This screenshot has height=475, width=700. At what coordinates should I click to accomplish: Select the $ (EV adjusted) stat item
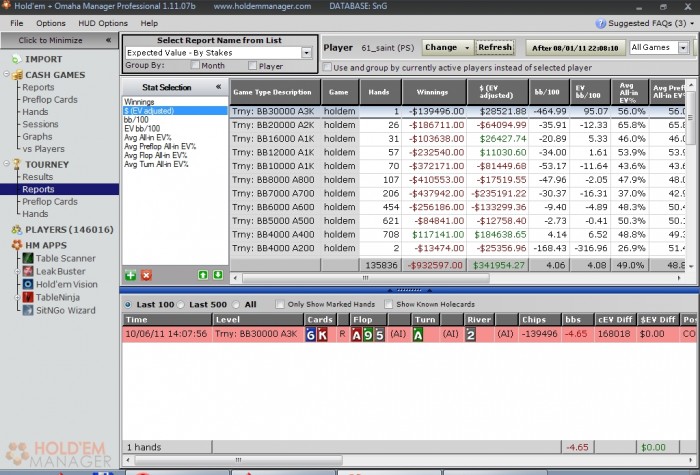pos(175,111)
